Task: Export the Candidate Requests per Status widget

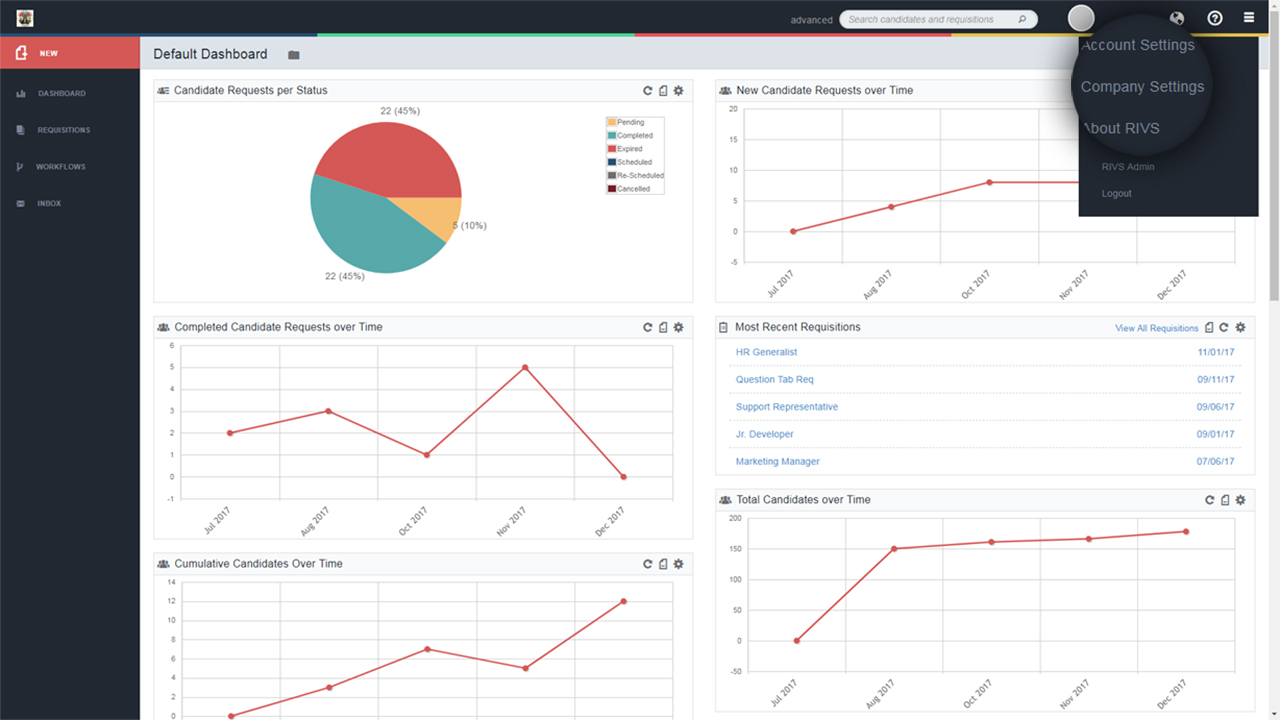Action: (663, 91)
